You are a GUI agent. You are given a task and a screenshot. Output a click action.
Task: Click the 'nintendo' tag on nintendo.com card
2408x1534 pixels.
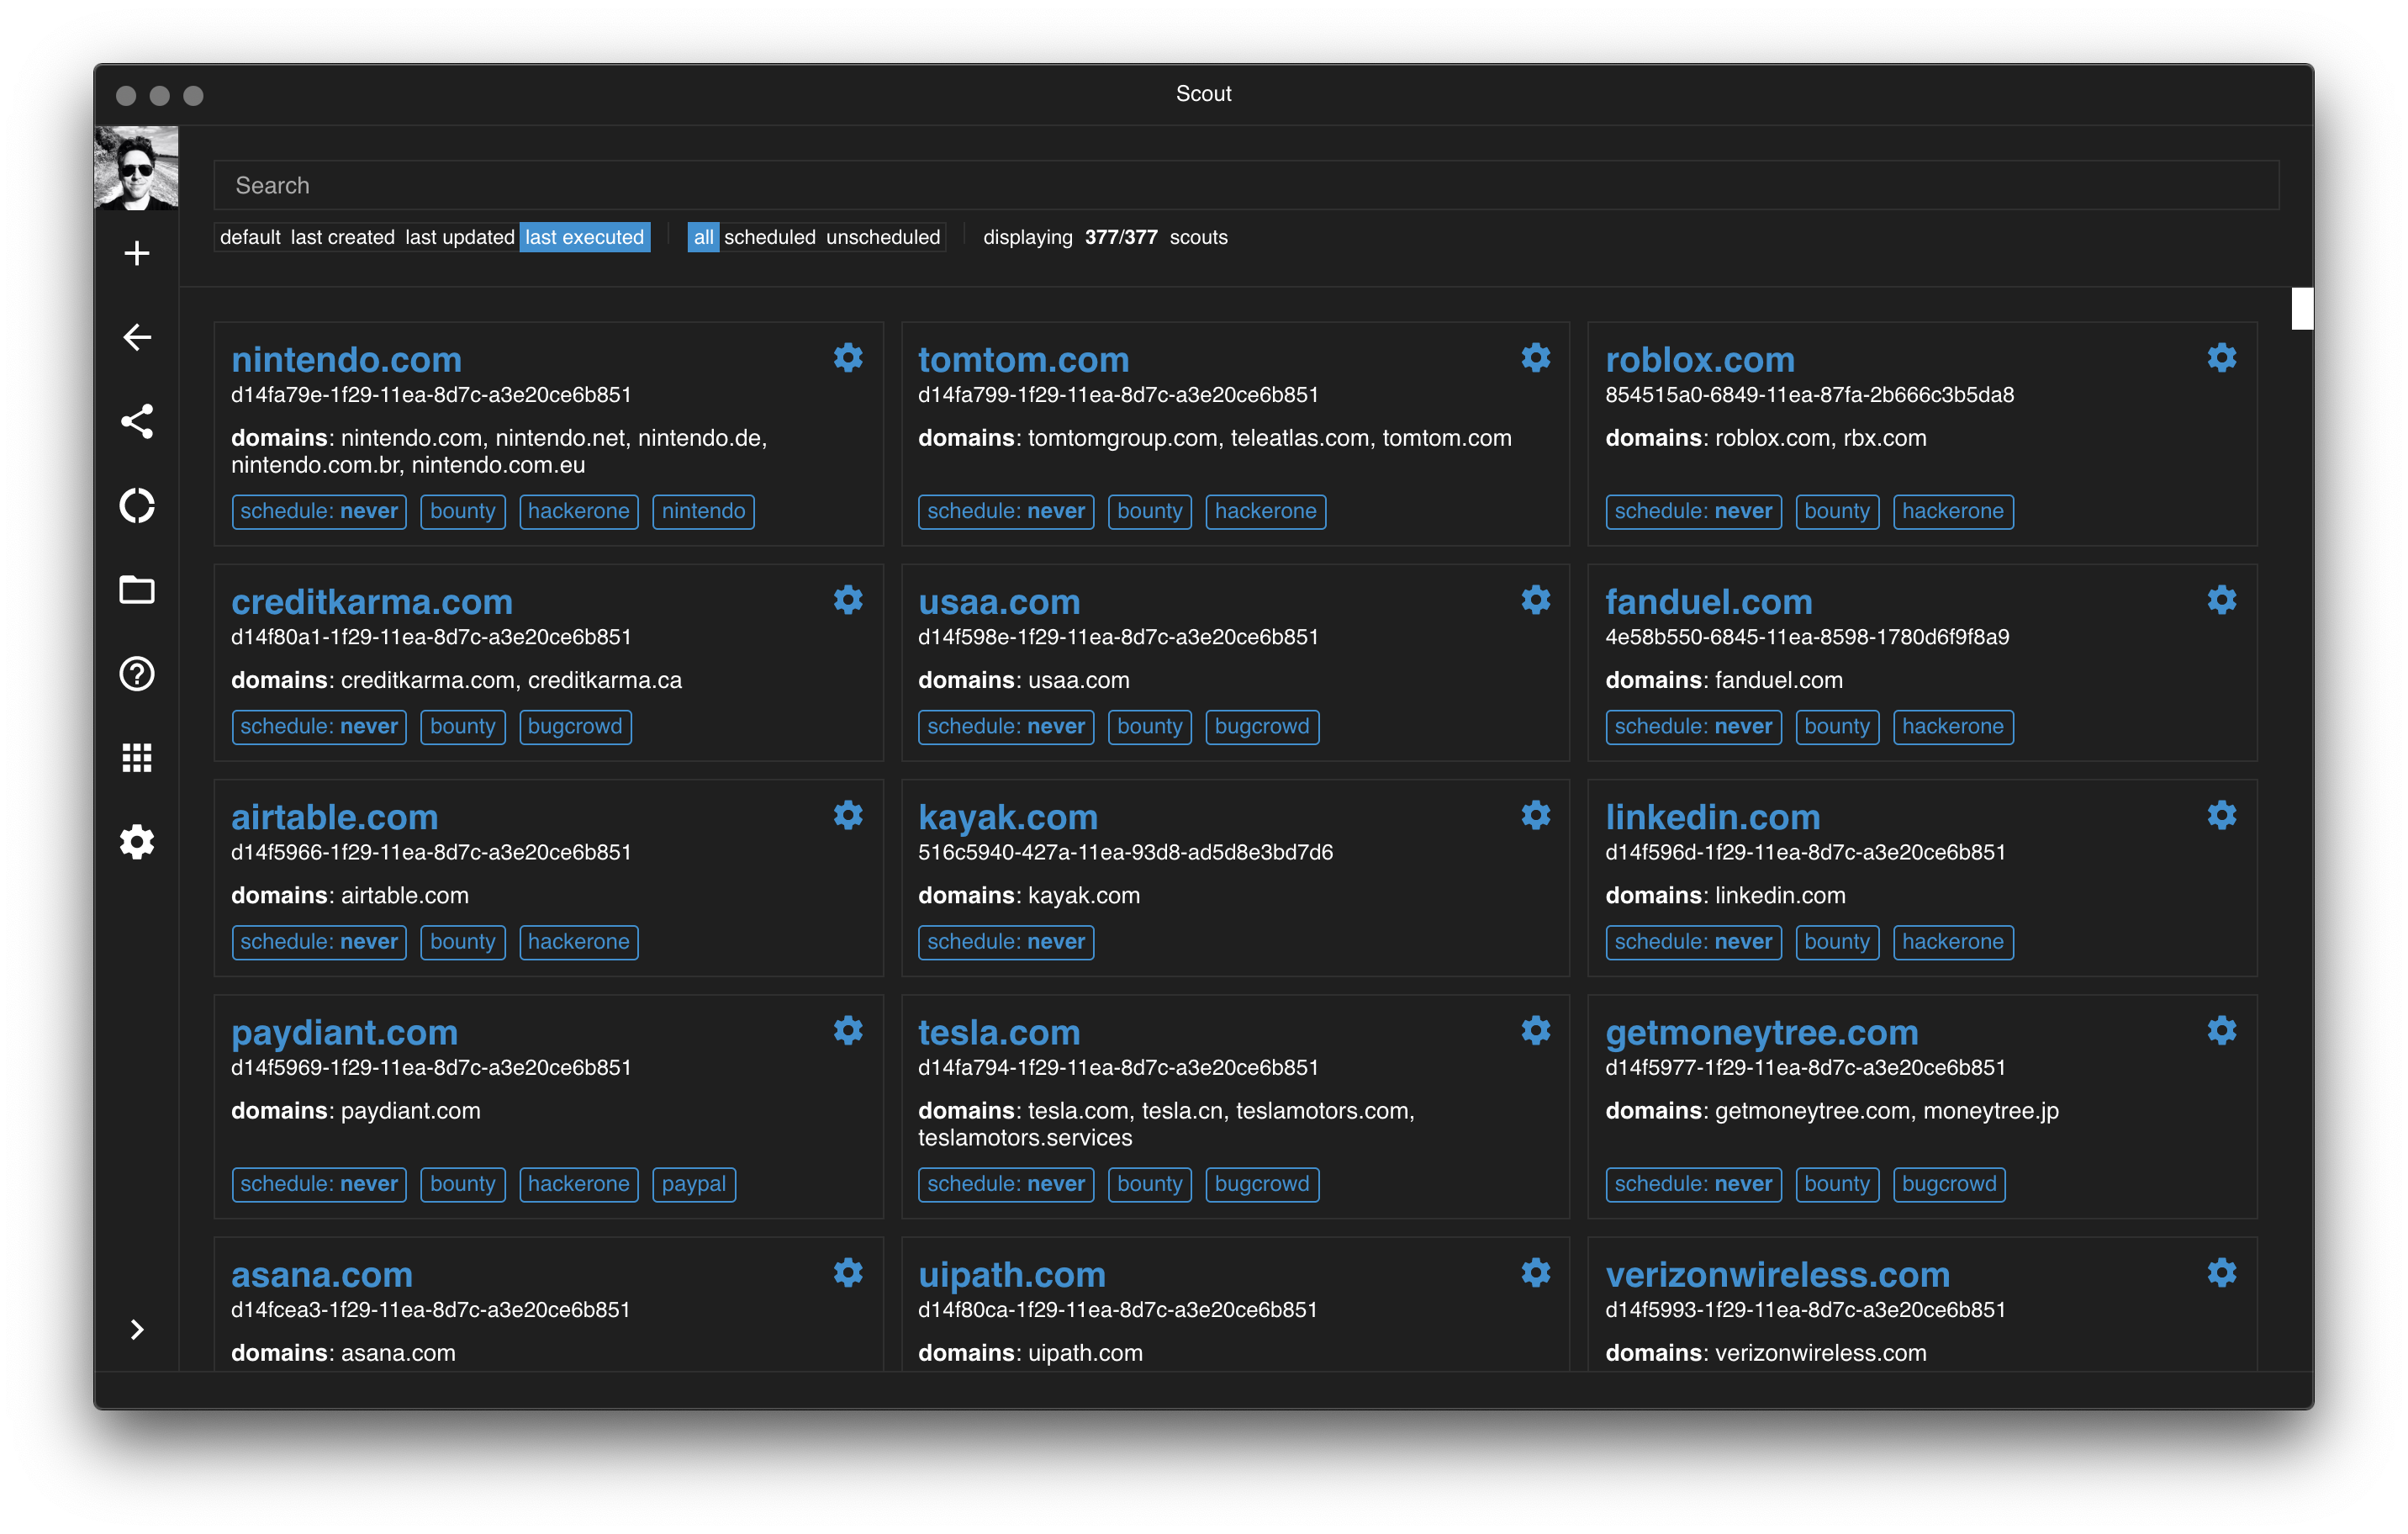(702, 511)
